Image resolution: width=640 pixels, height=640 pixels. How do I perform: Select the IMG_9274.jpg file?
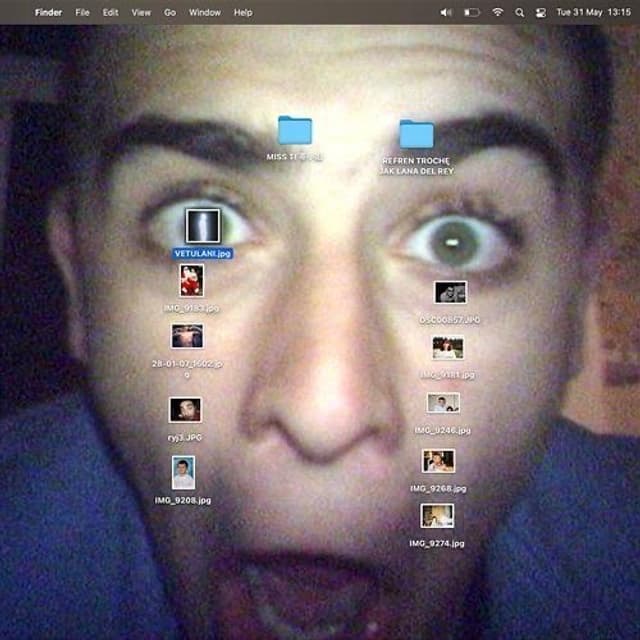point(437,515)
